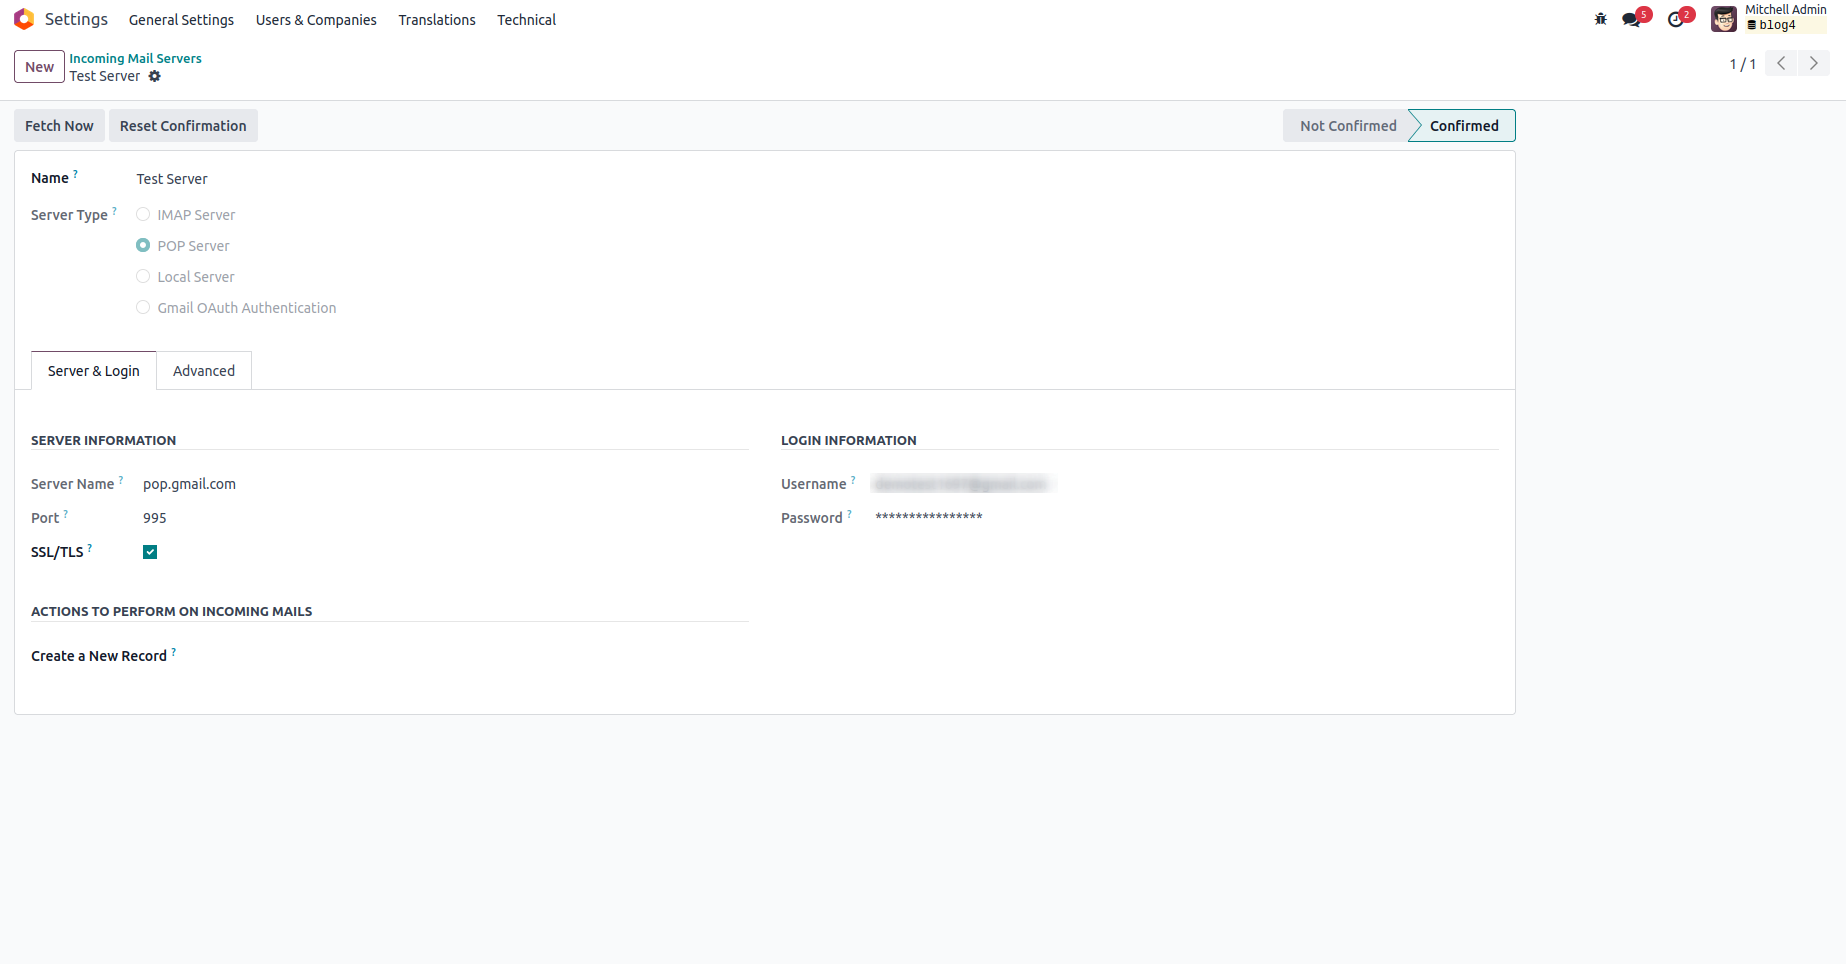Viewport: 1846px width, 964px height.
Task: Toggle the SSL/TLS checkbox
Action: pos(150,552)
